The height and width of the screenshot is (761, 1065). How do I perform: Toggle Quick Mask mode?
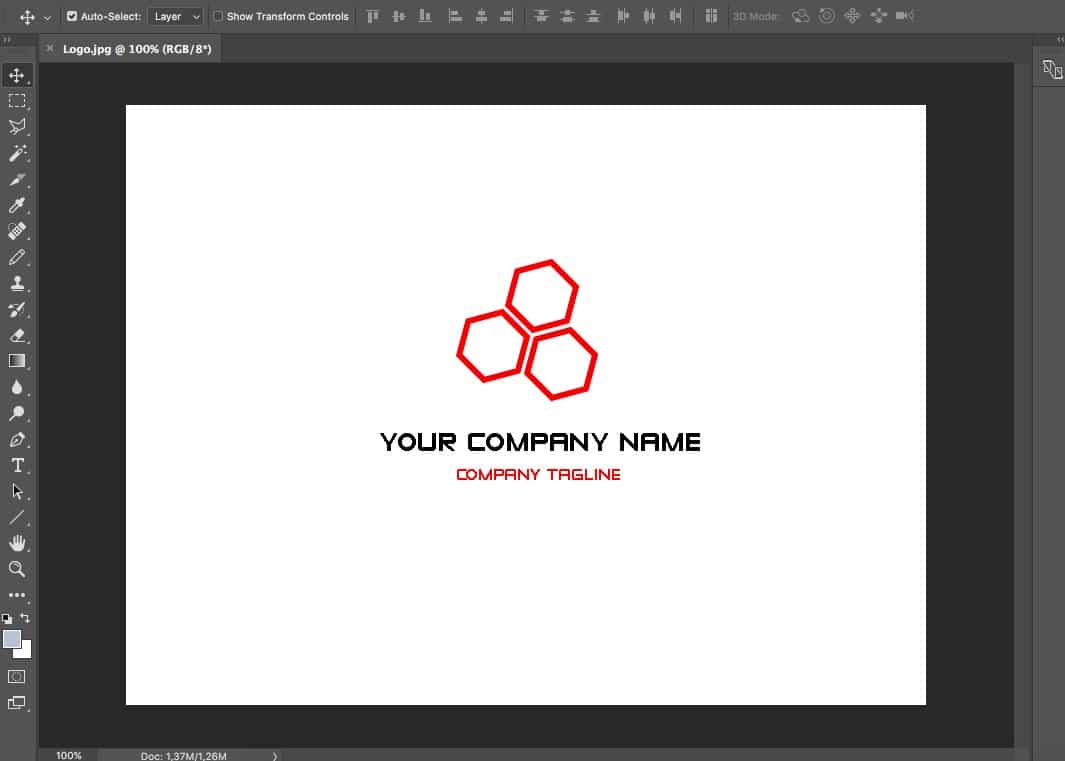[17, 676]
